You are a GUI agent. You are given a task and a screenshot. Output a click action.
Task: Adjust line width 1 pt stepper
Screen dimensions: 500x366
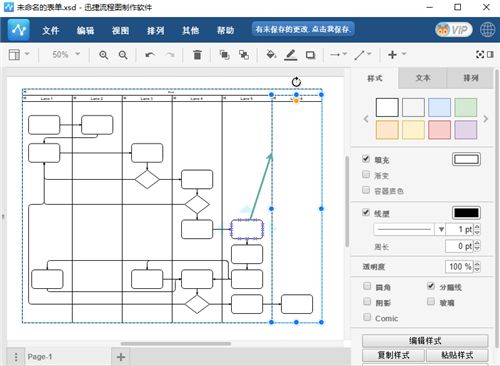point(477,229)
